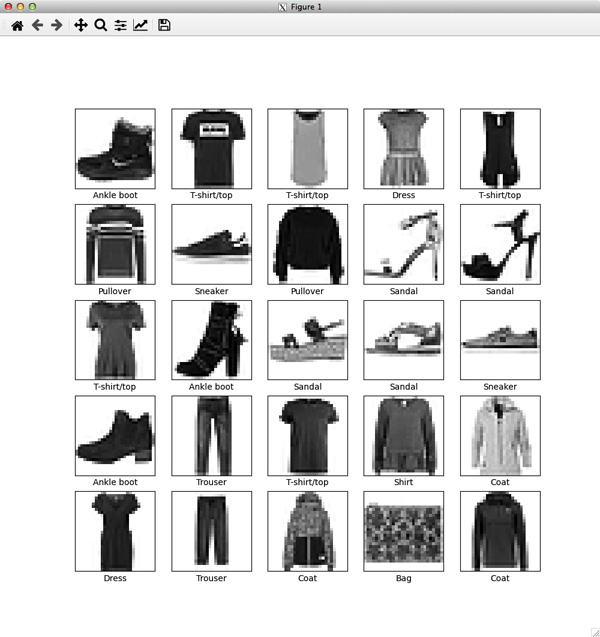Viewport: 600px width, 637px height.
Task: Click the wedge Sandal image with flower
Action: [x=308, y=340]
